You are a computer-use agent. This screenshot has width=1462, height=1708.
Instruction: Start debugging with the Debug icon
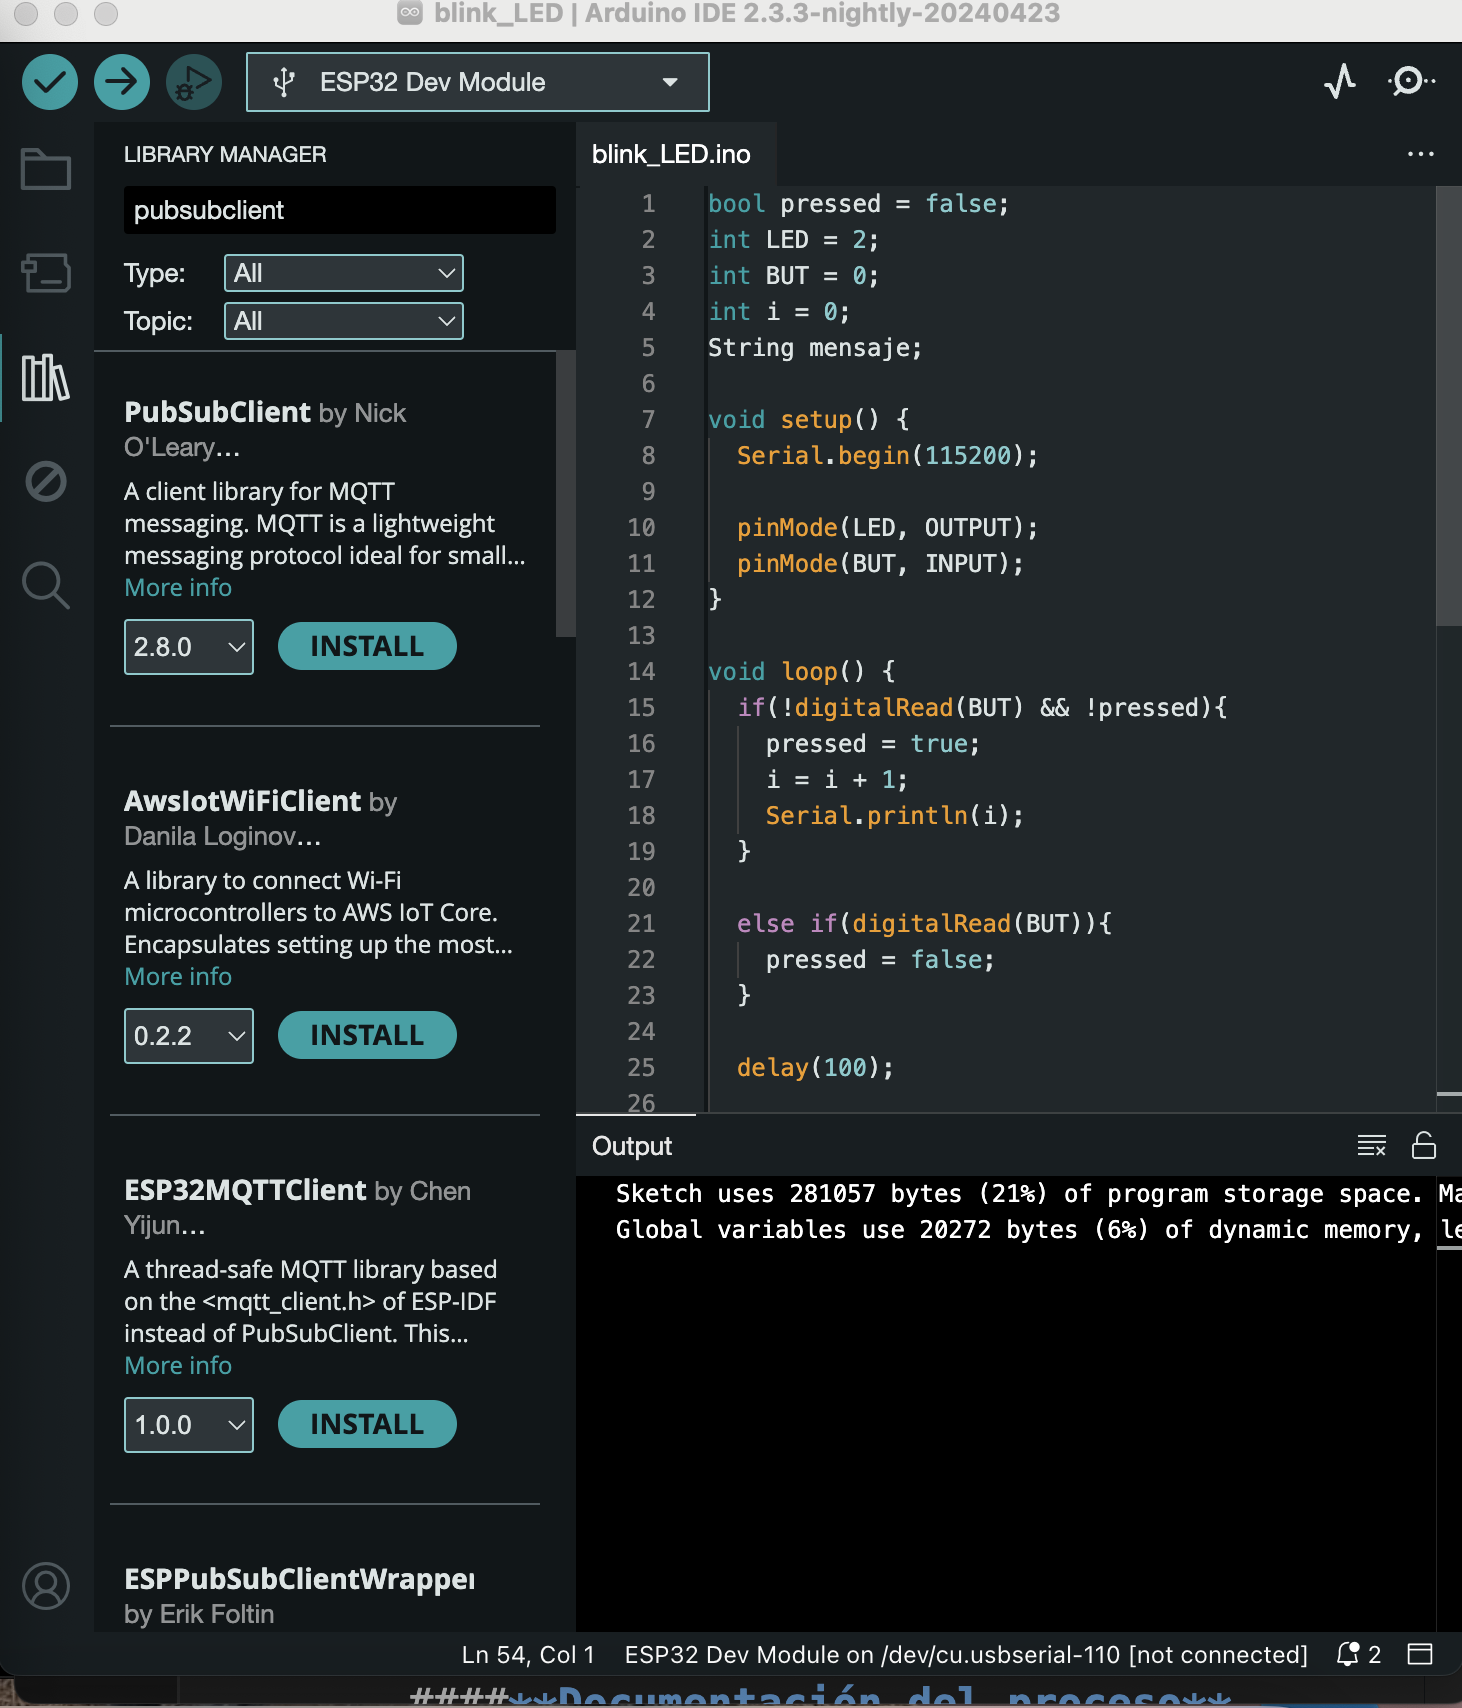tap(194, 82)
